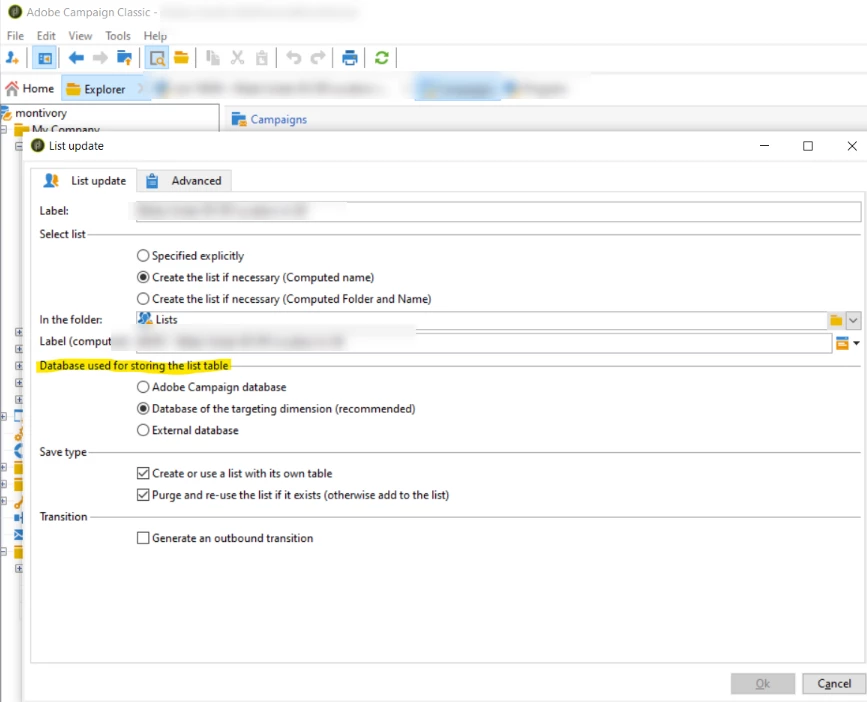The width and height of the screenshot is (867, 702).
Task: Toggle the navigation tree panel icon
Action: pyautogui.click(x=44, y=57)
